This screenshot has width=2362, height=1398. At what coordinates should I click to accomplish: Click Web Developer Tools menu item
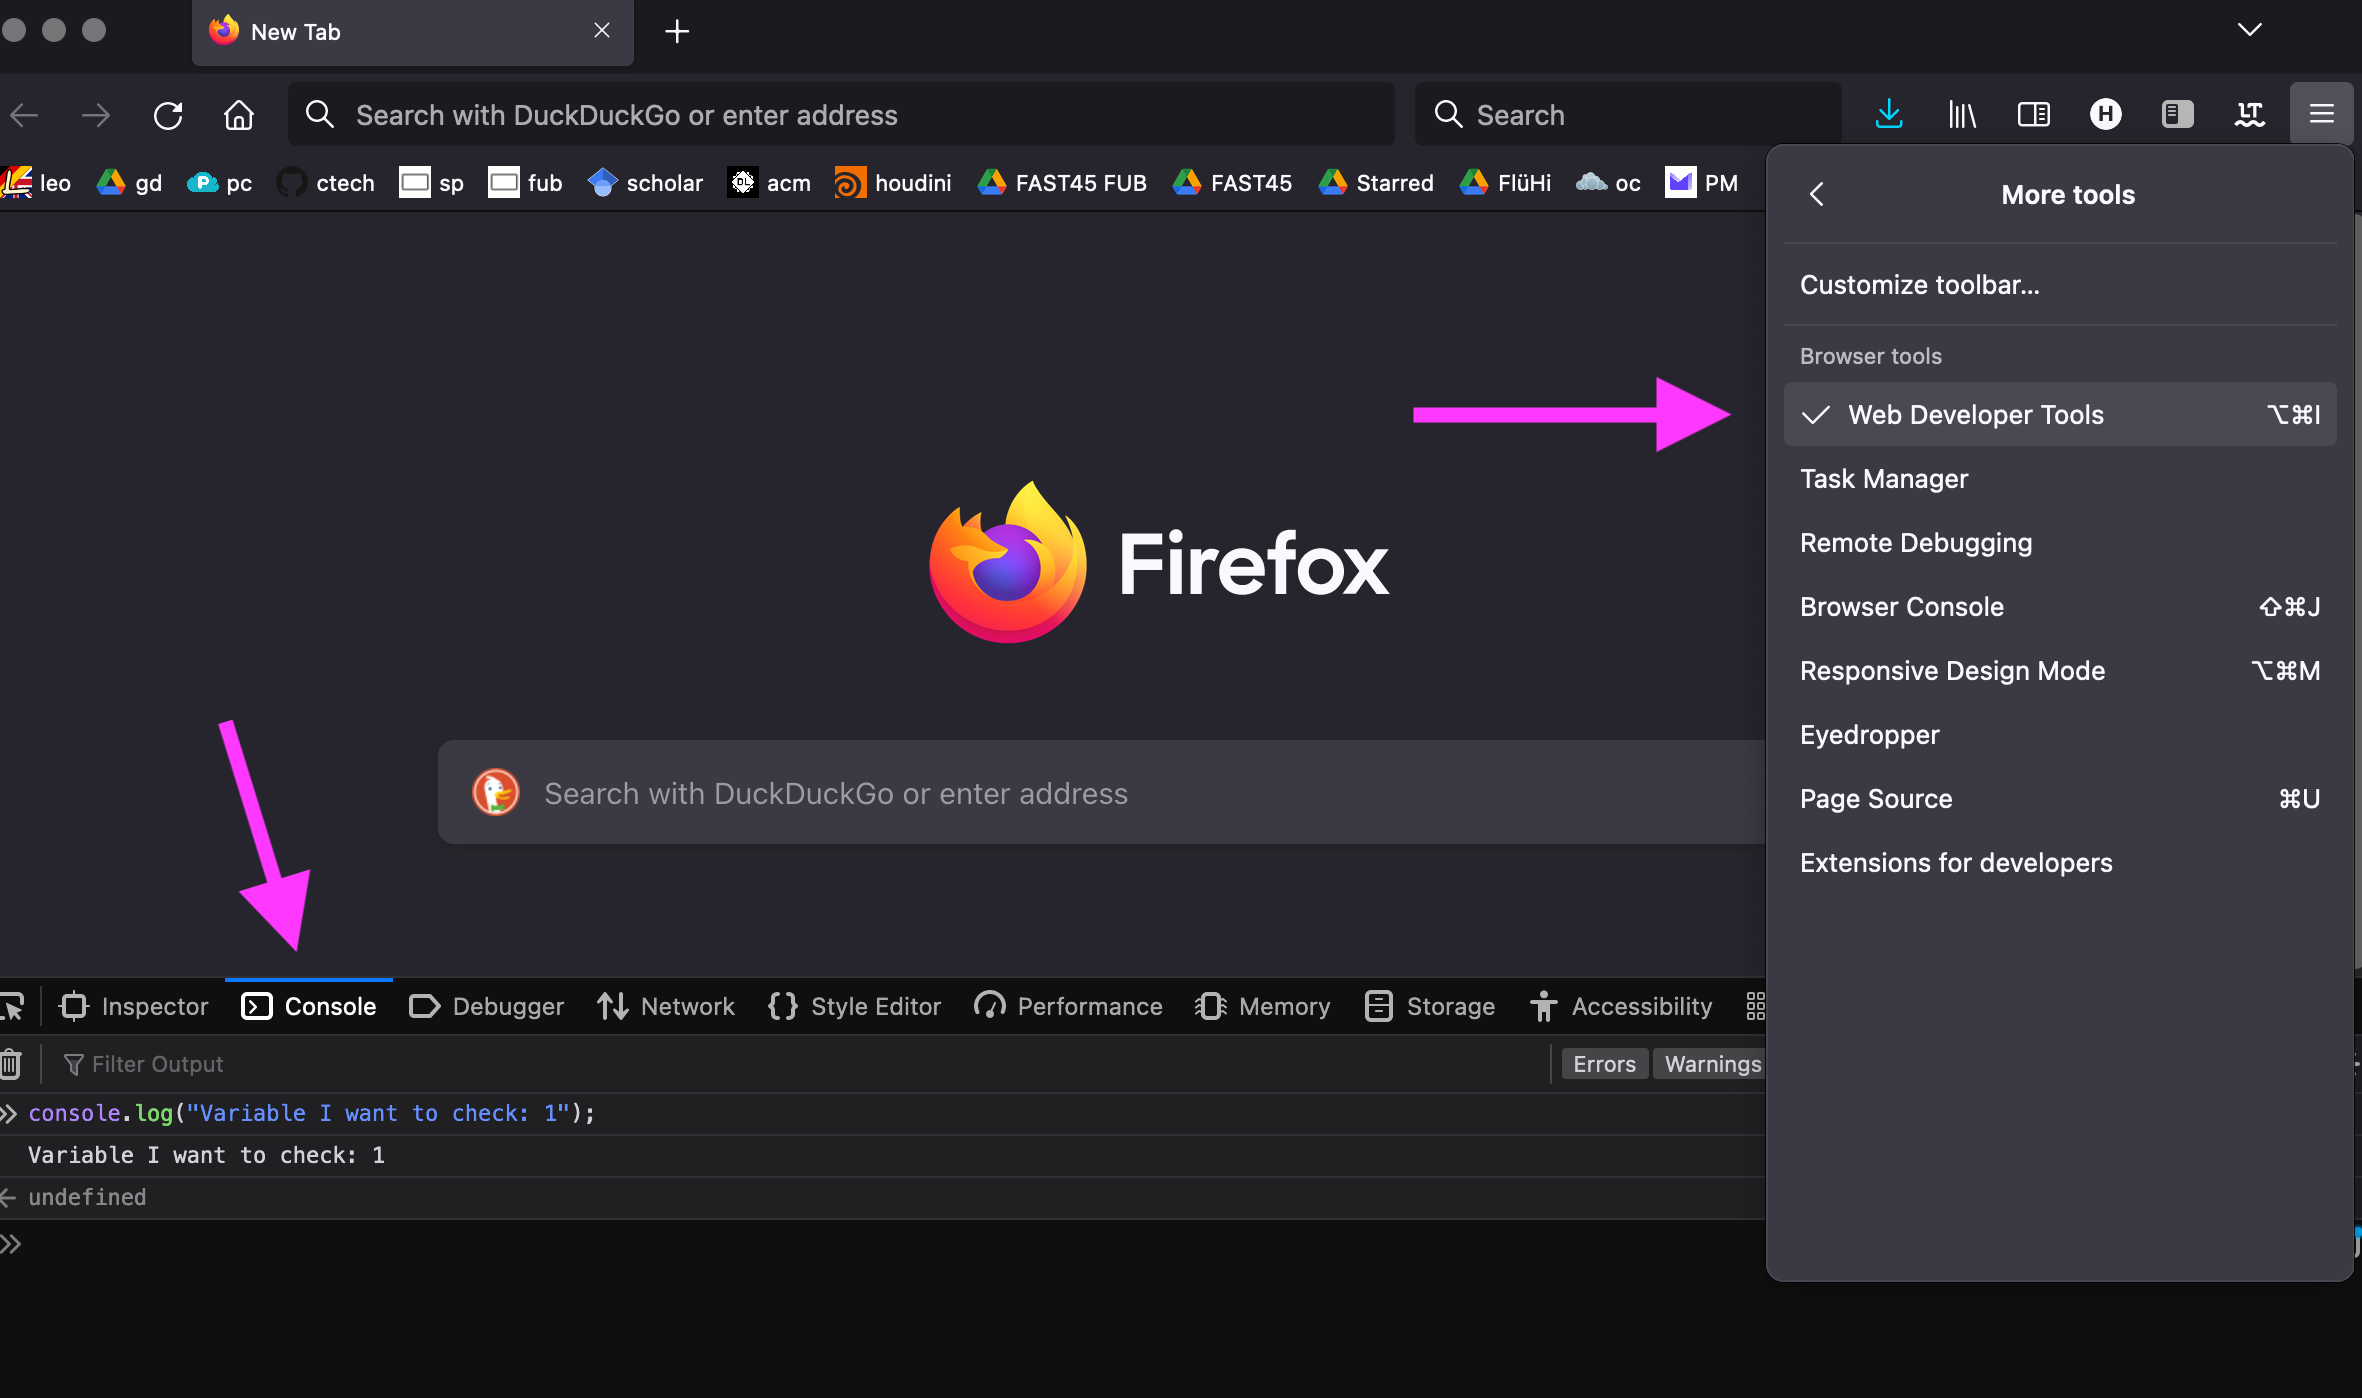(1976, 414)
